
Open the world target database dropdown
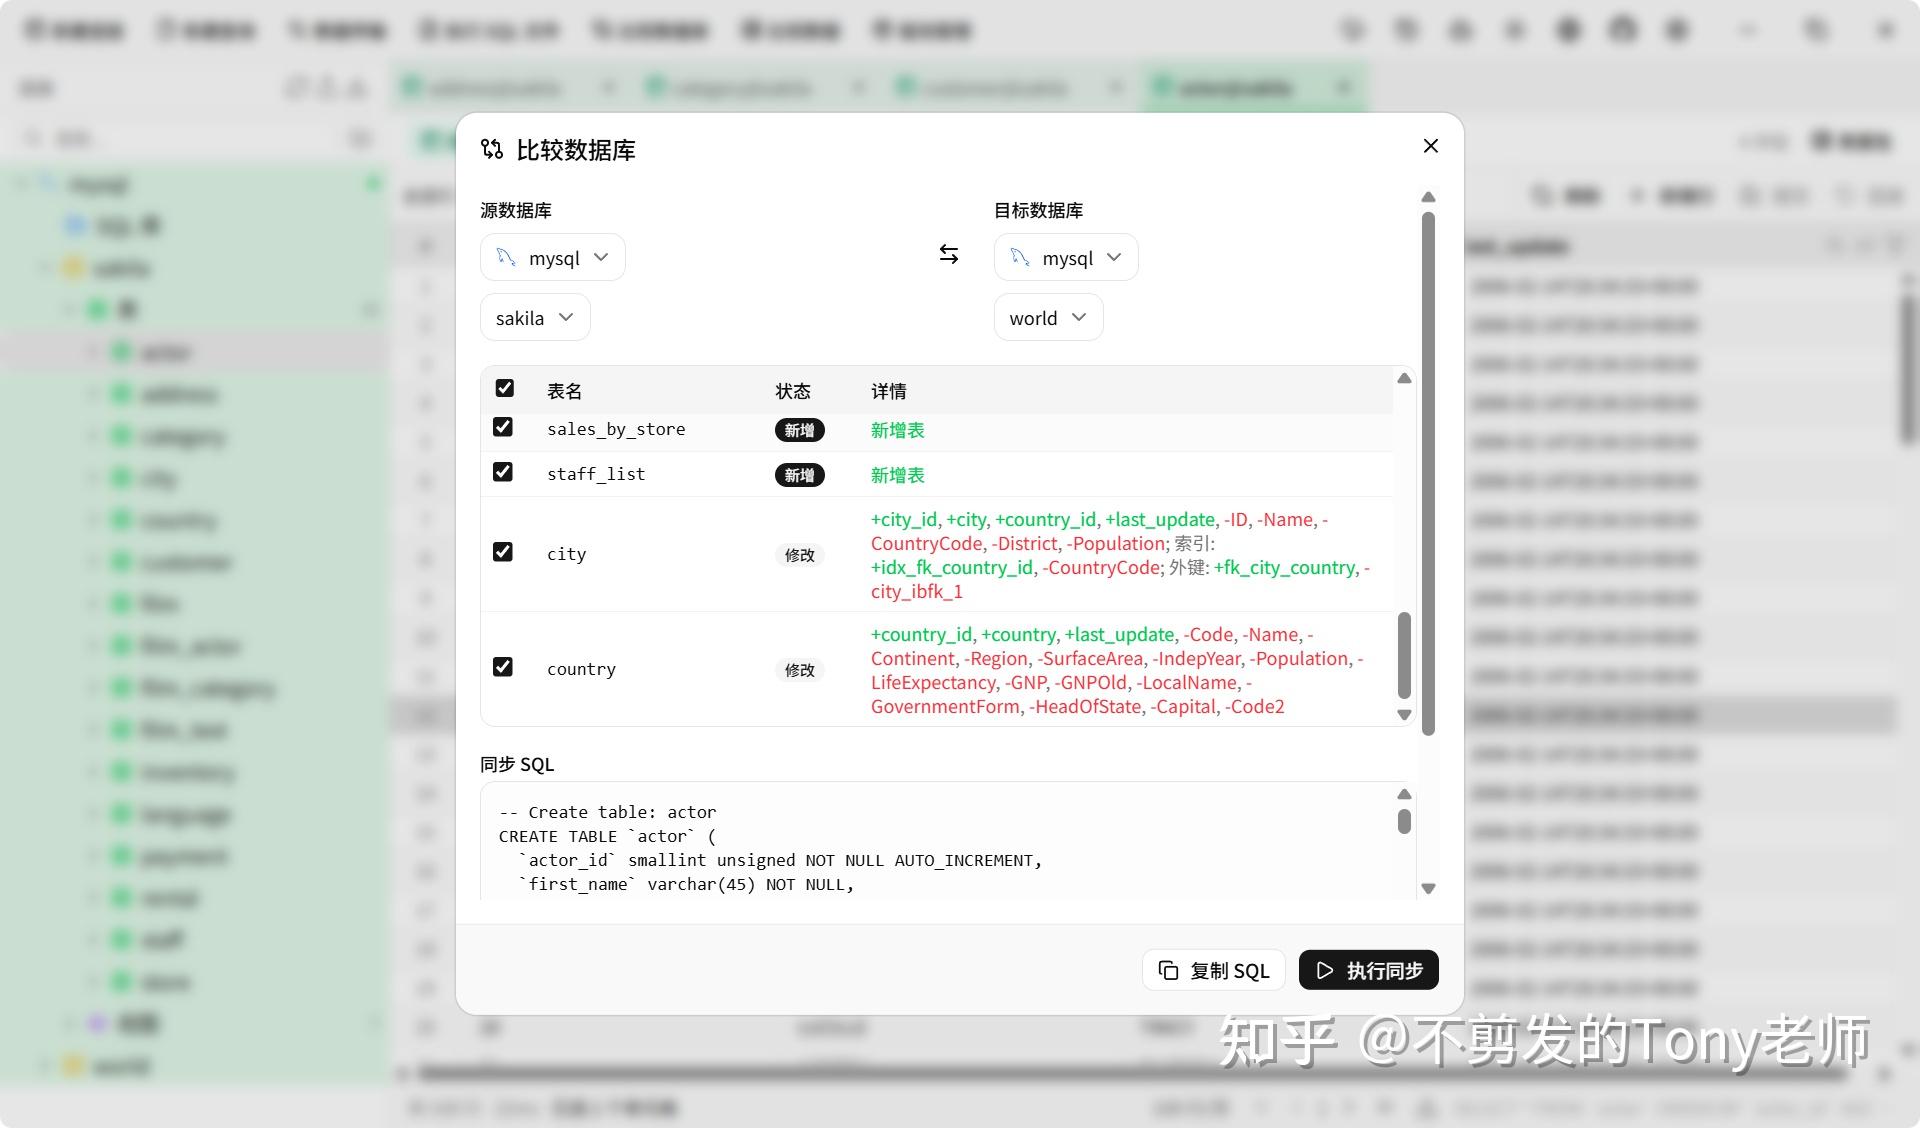(x=1048, y=318)
